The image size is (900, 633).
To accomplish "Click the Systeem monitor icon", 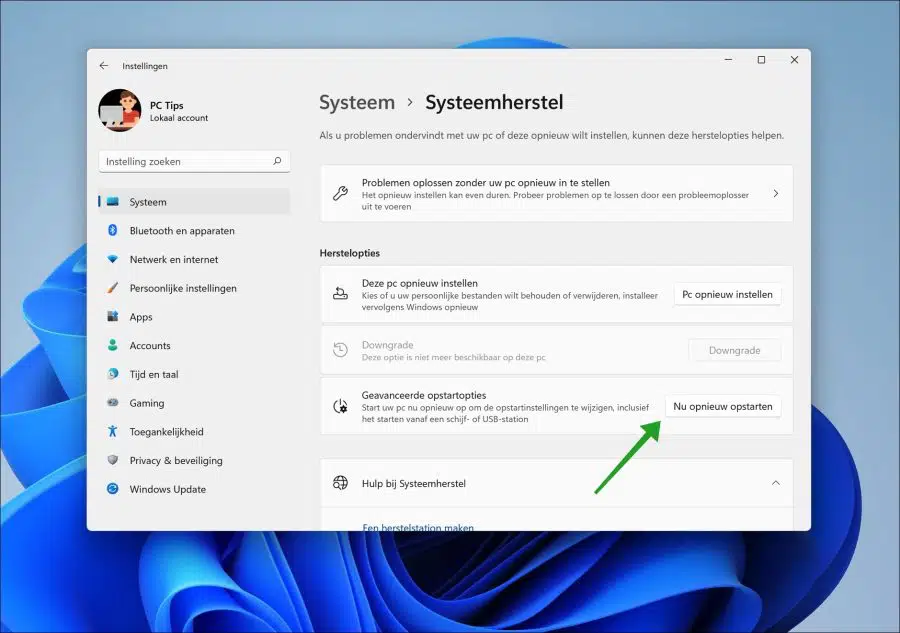I will [112, 201].
